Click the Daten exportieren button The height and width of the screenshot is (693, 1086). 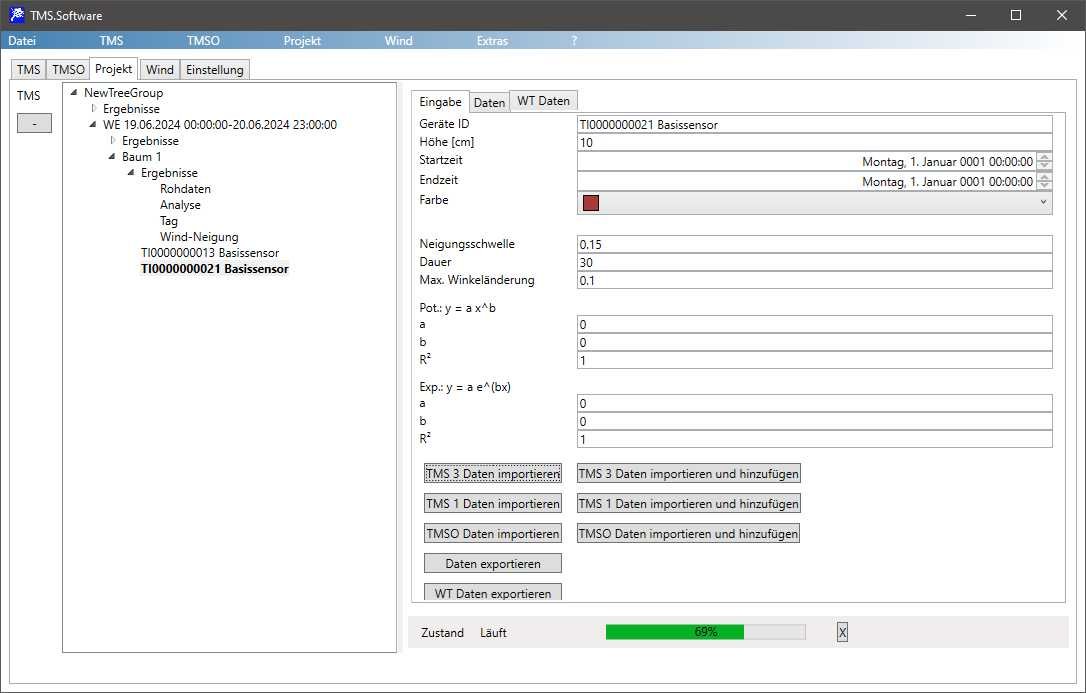pos(492,564)
